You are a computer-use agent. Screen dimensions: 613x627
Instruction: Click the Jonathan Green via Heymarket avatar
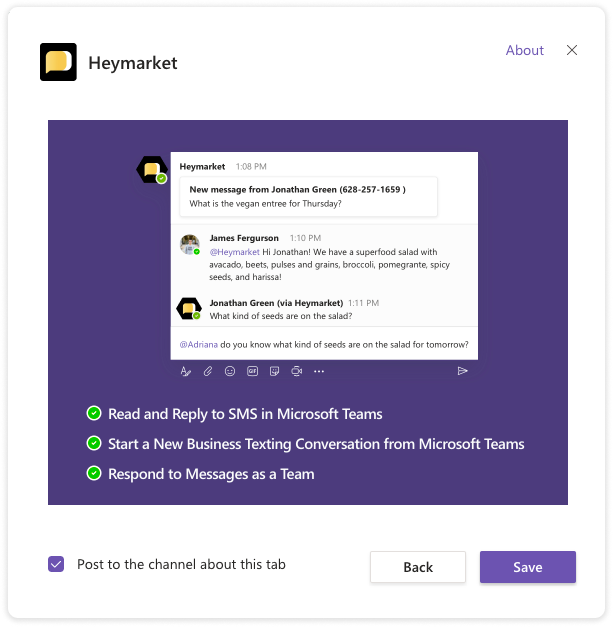click(189, 309)
